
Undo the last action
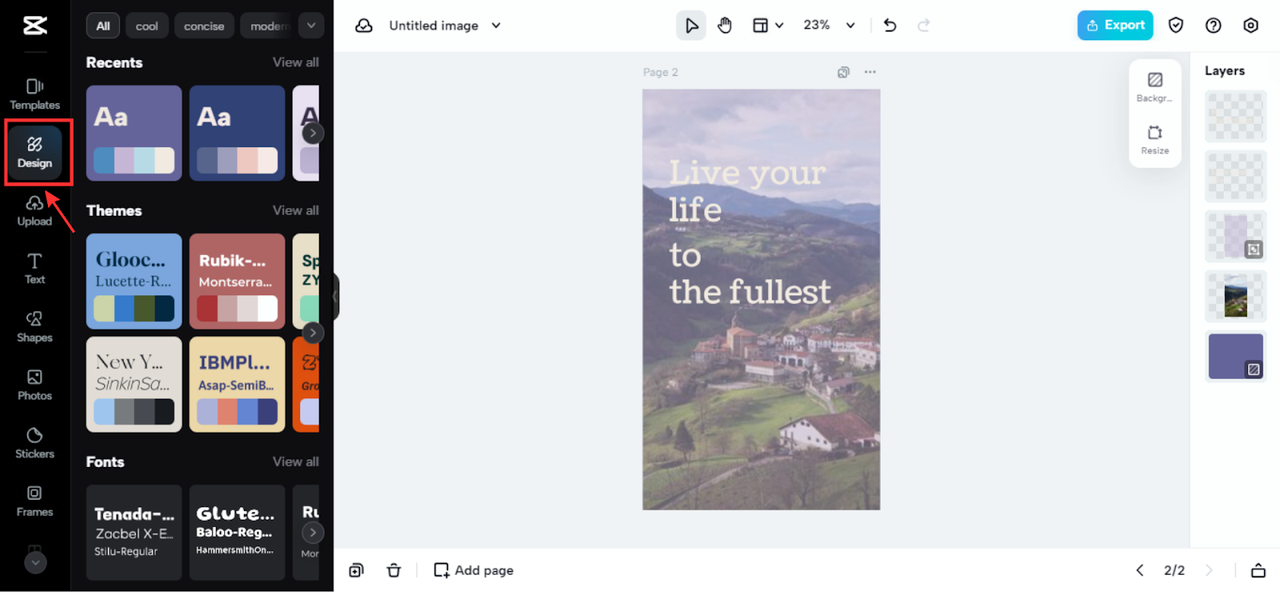coord(890,26)
